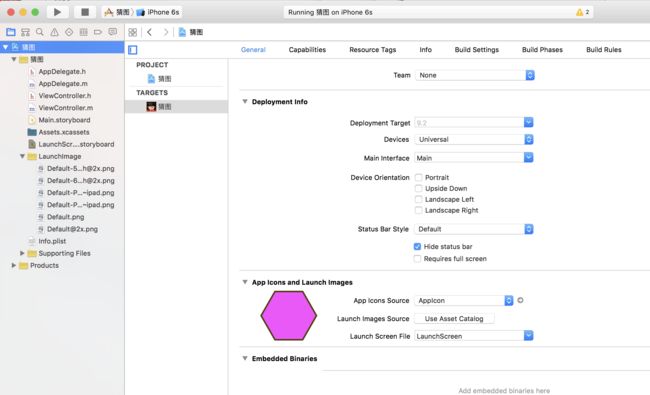Collapse the LaunchImage folder
The width and height of the screenshot is (650, 395).
point(22,156)
